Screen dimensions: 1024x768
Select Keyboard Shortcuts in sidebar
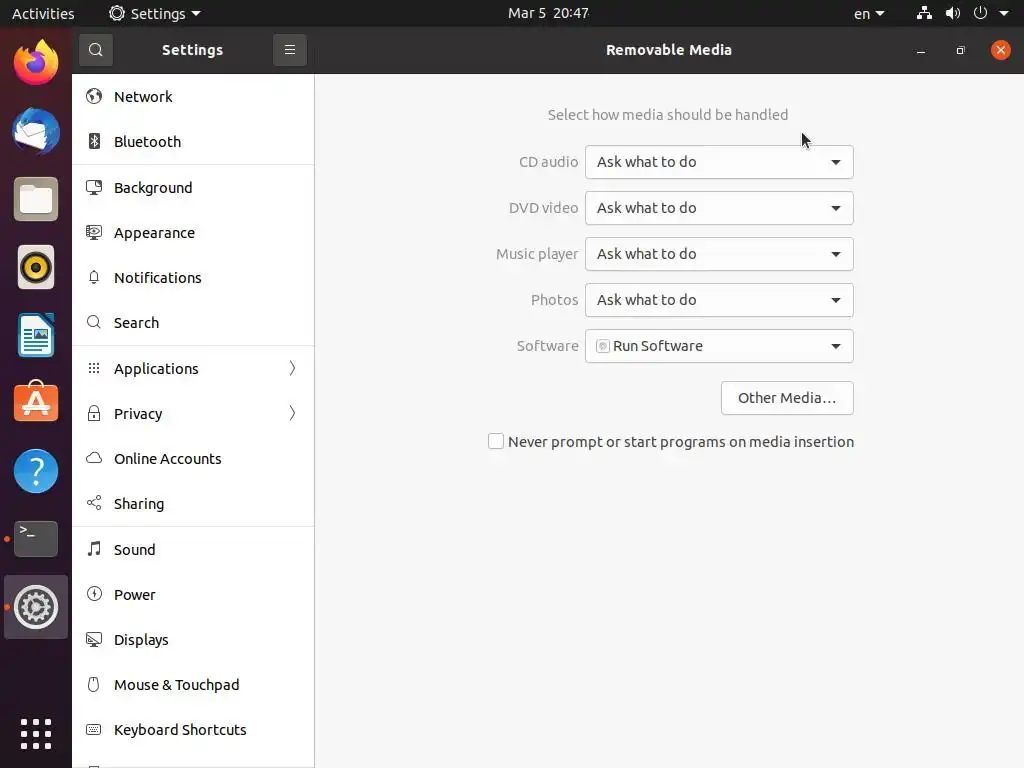click(x=180, y=730)
